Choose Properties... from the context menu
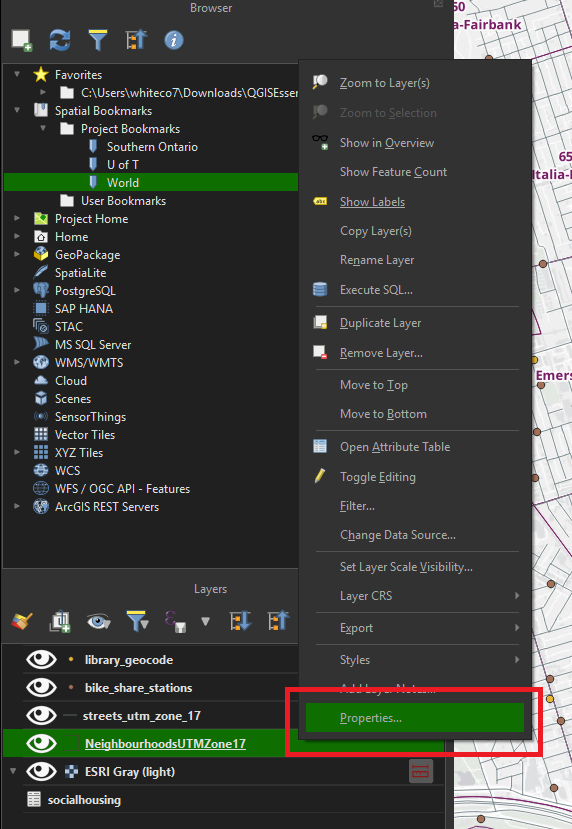572x829 pixels. 415,718
